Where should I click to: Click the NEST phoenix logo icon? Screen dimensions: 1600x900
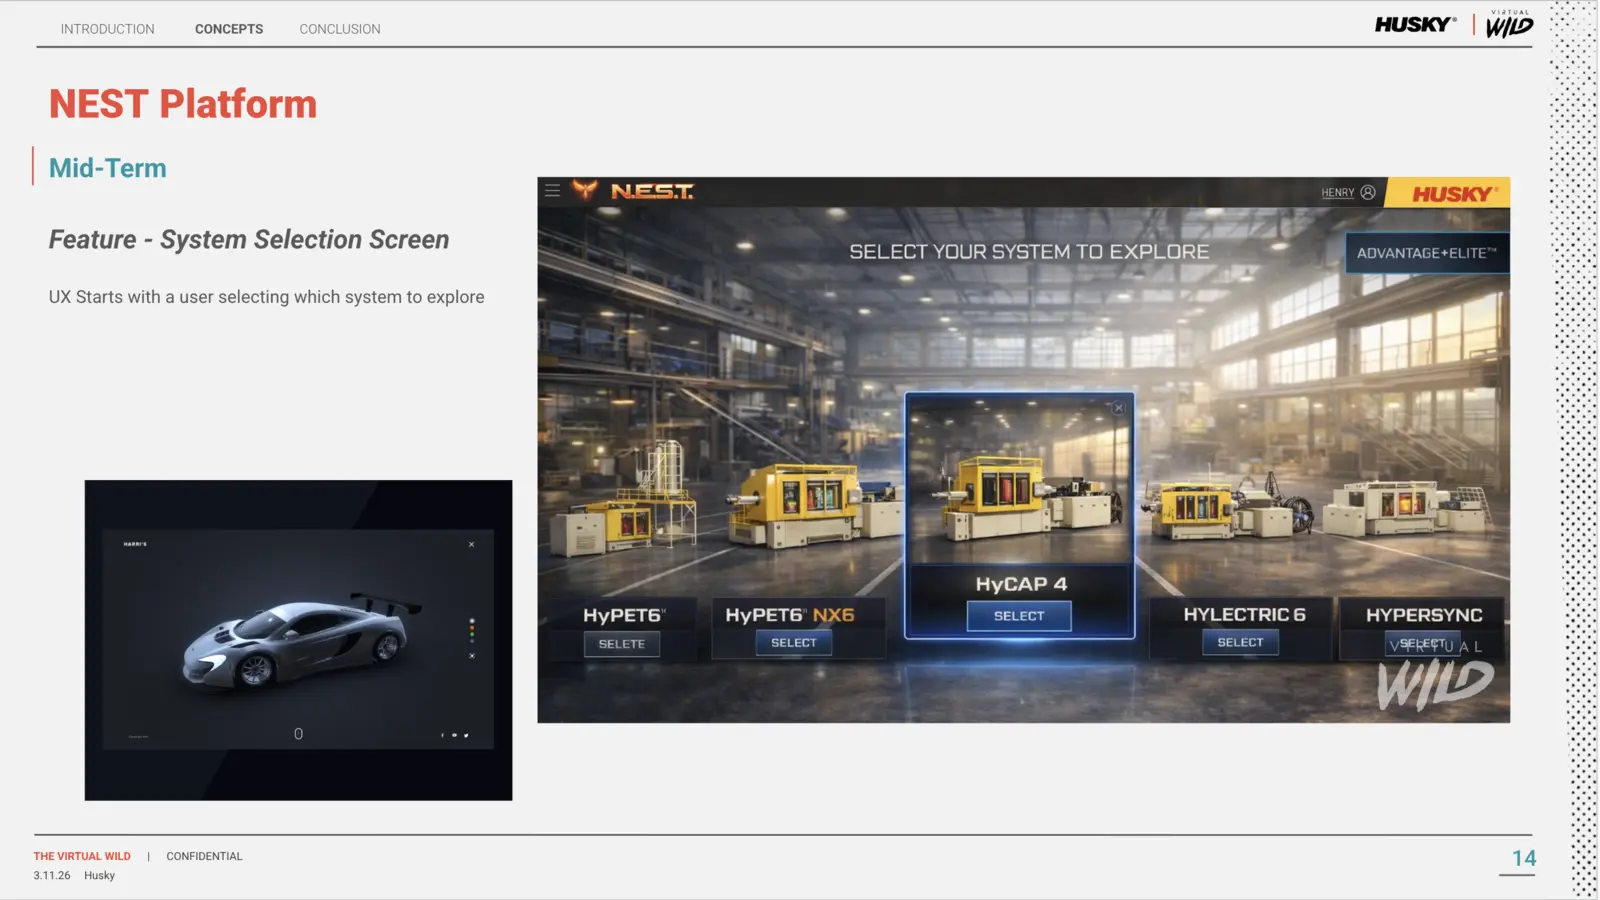coord(585,190)
